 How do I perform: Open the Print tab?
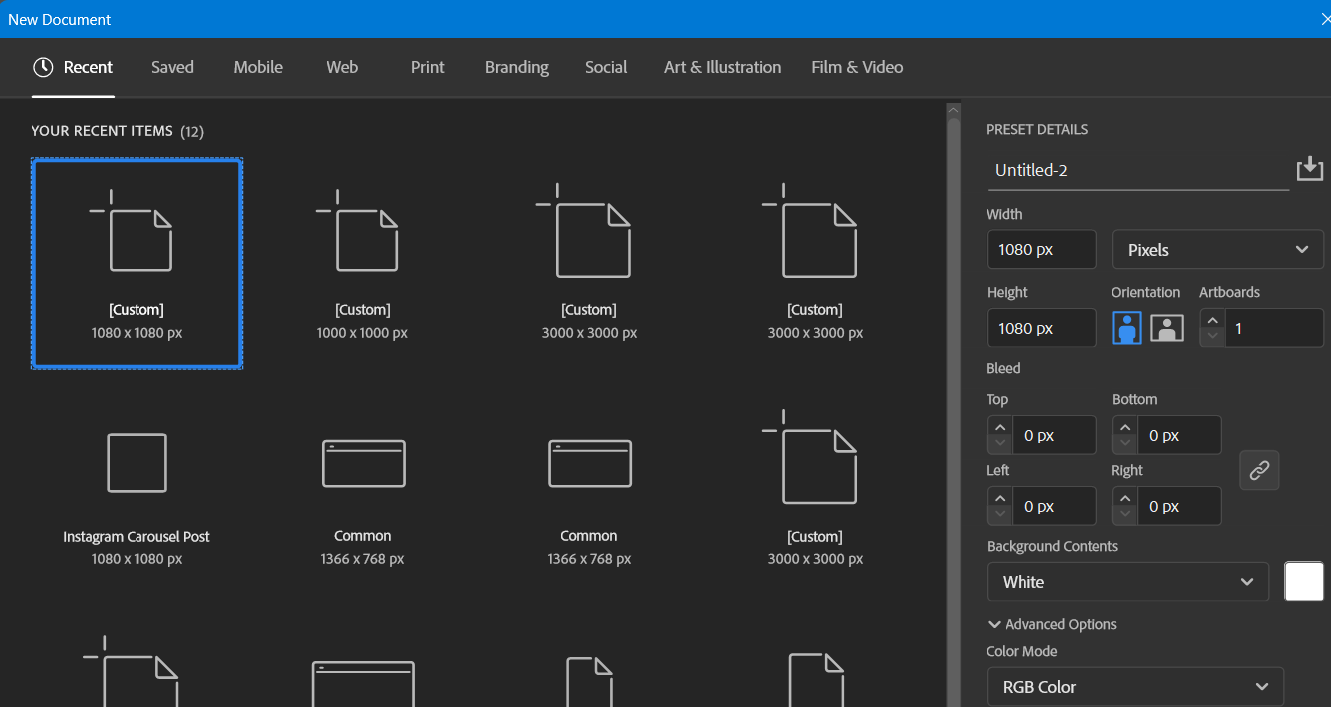click(x=427, y=67)
